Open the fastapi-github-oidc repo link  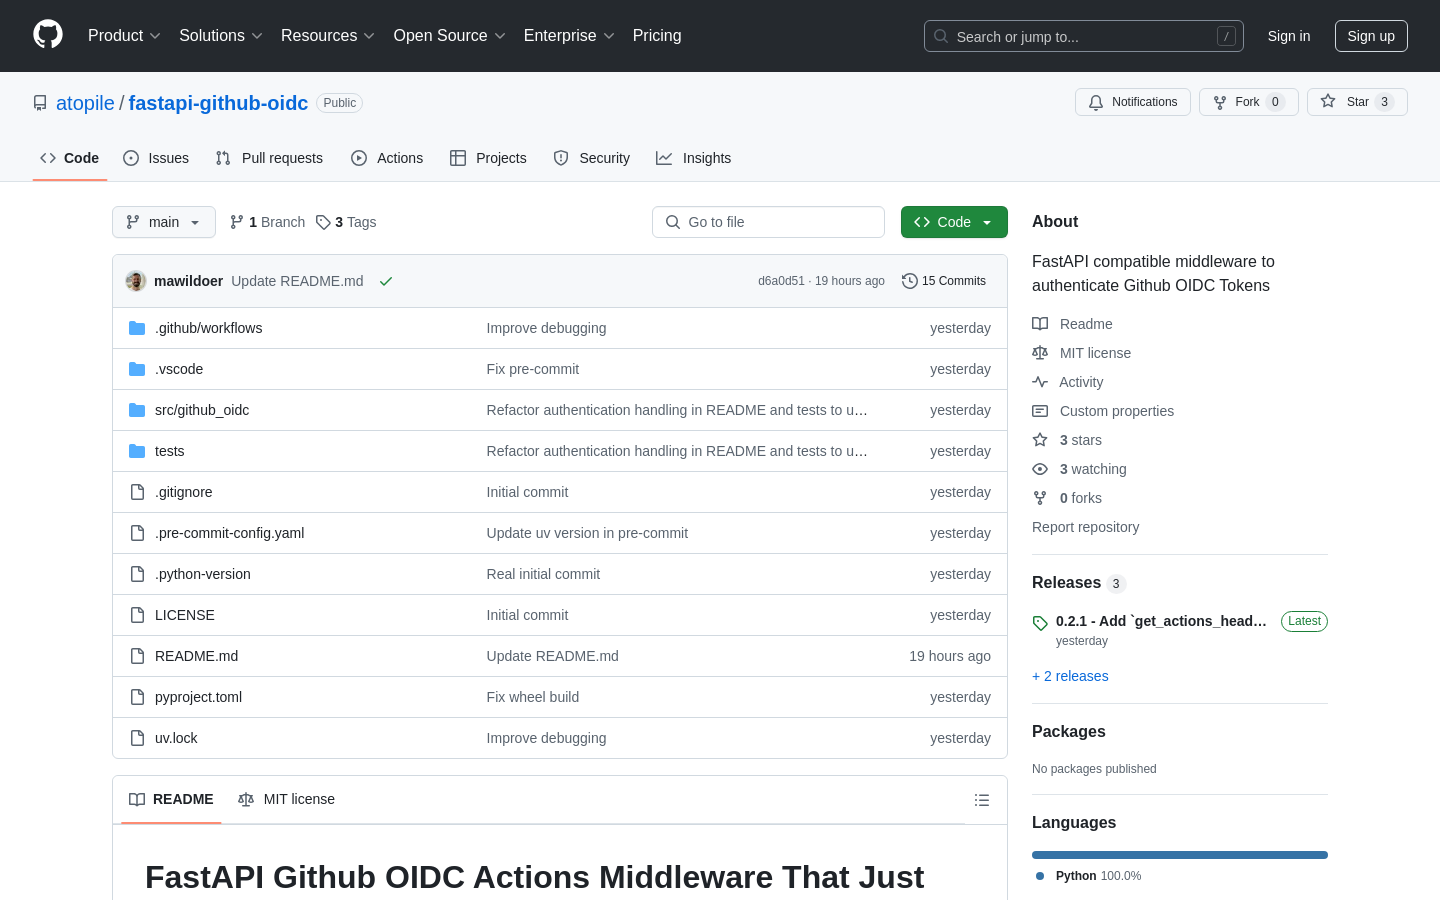[x=218, y=103]
